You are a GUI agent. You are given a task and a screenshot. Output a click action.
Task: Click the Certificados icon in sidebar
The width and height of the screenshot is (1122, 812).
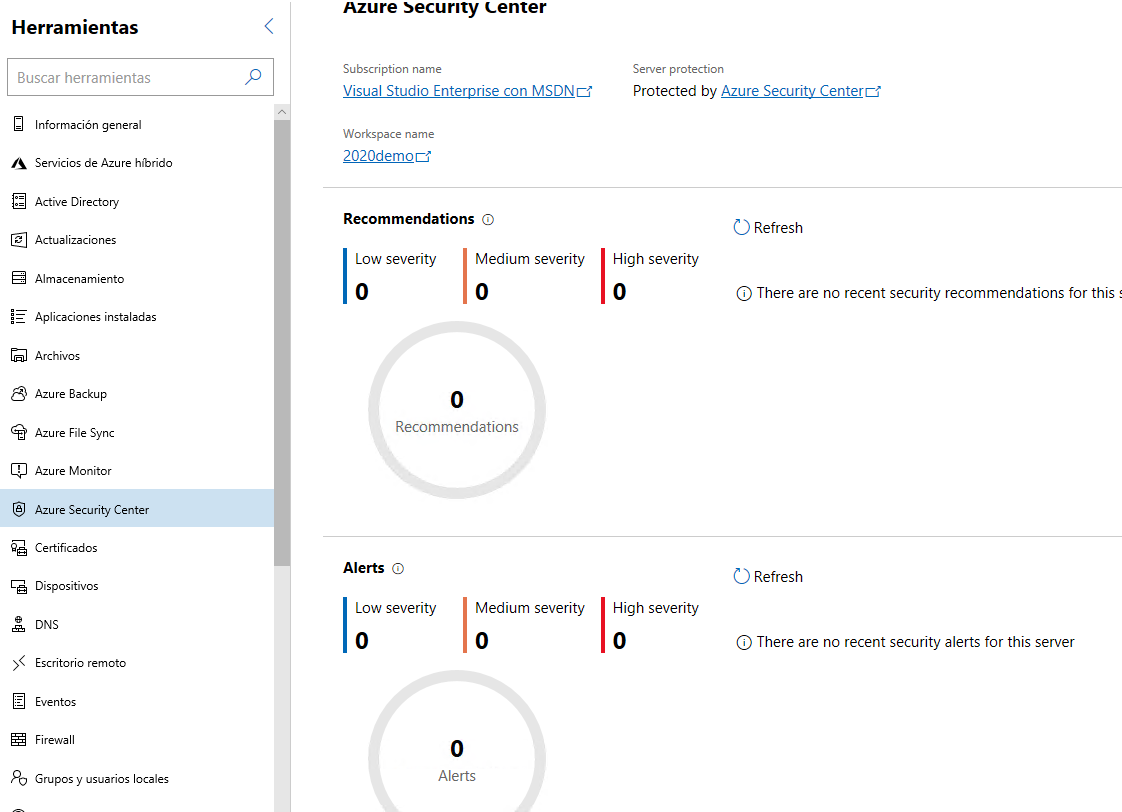pos(18,548)
